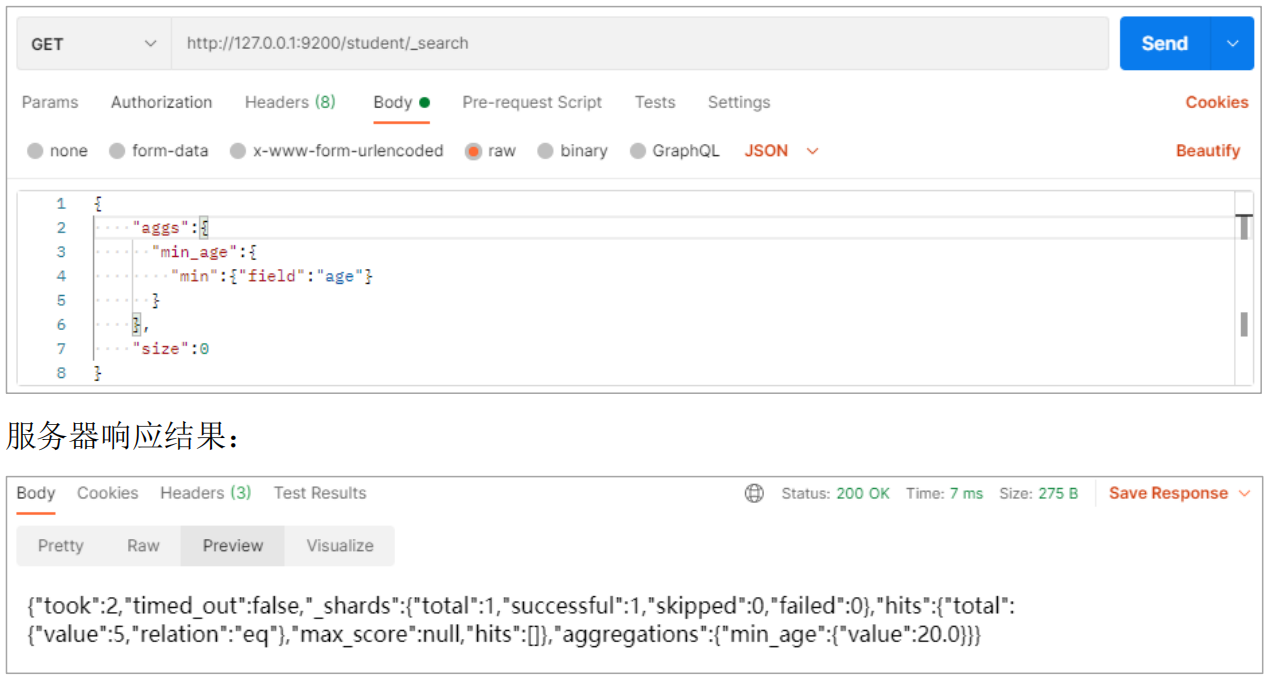Switch response view to Pretty

(61, 546)
